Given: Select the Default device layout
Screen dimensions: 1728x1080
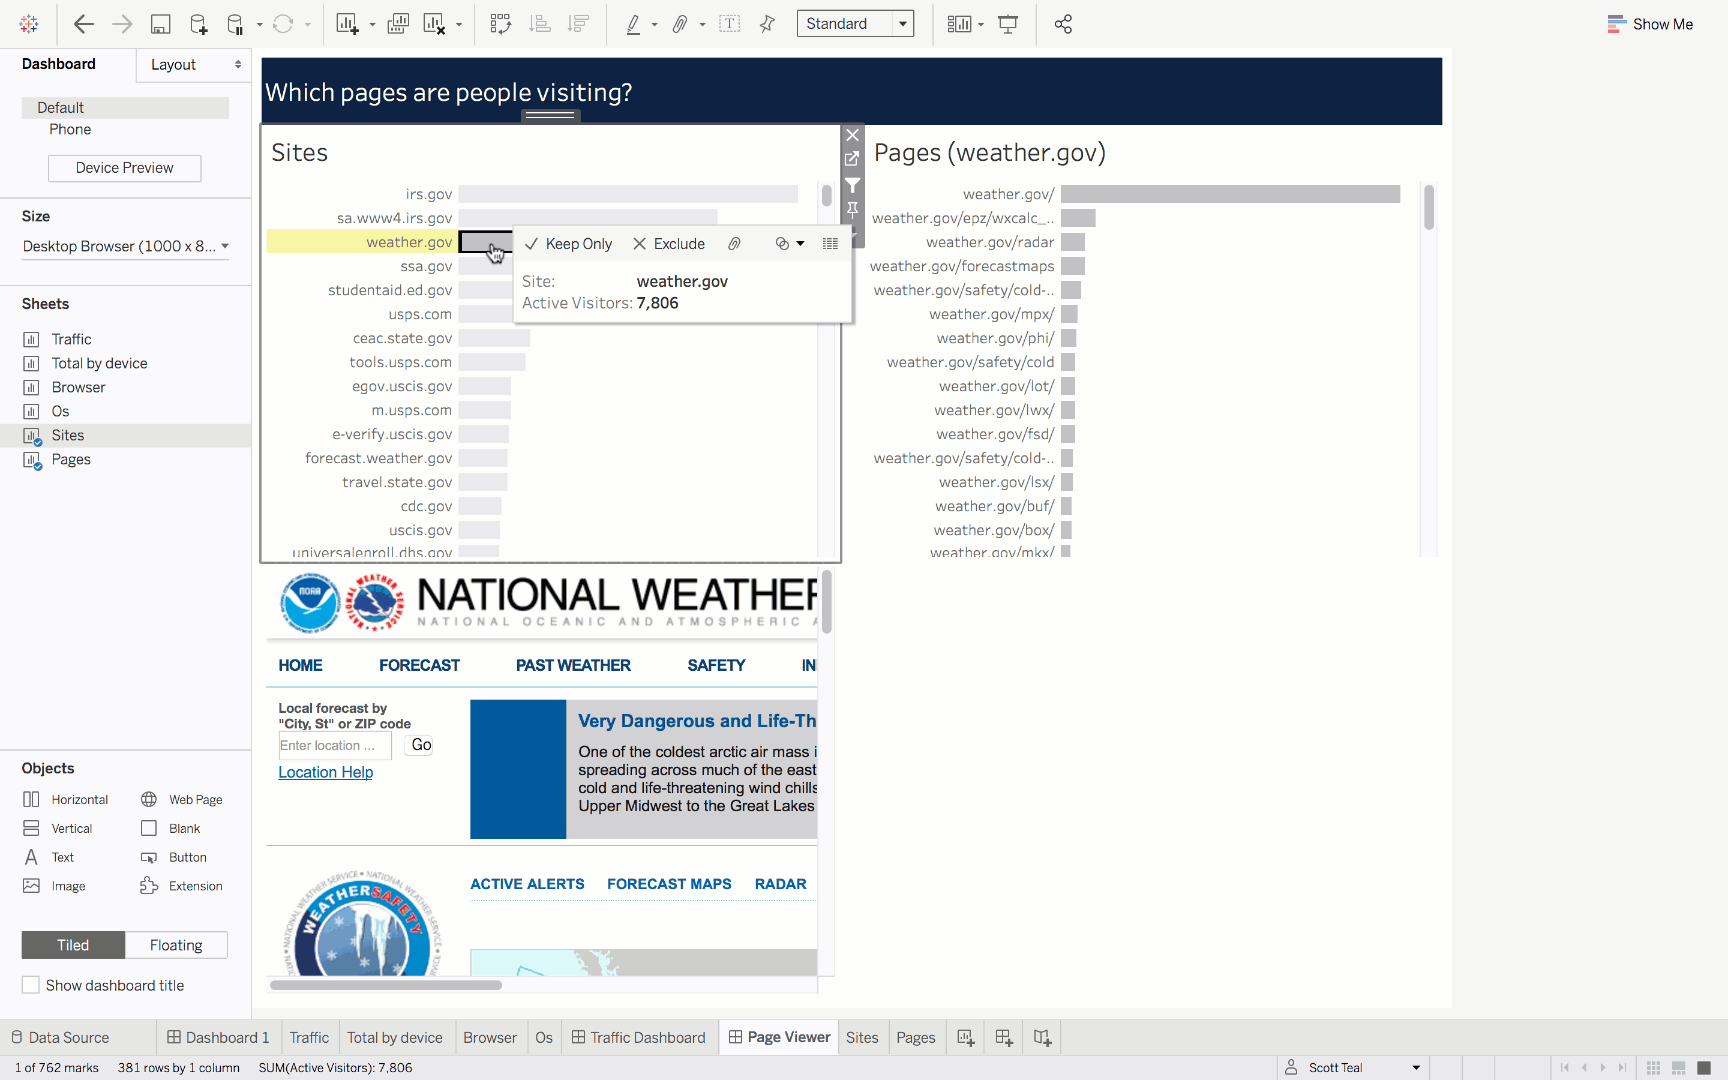Looking at the screenshot, I should tap(125, 108).
